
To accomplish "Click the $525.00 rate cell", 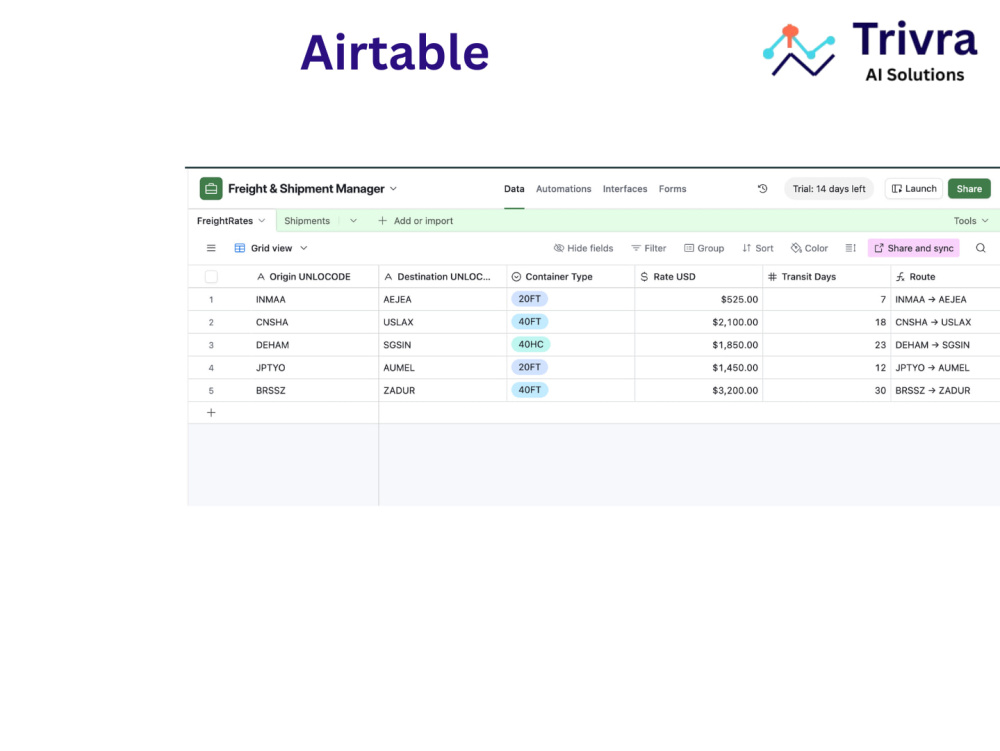I will pos(699,299).
